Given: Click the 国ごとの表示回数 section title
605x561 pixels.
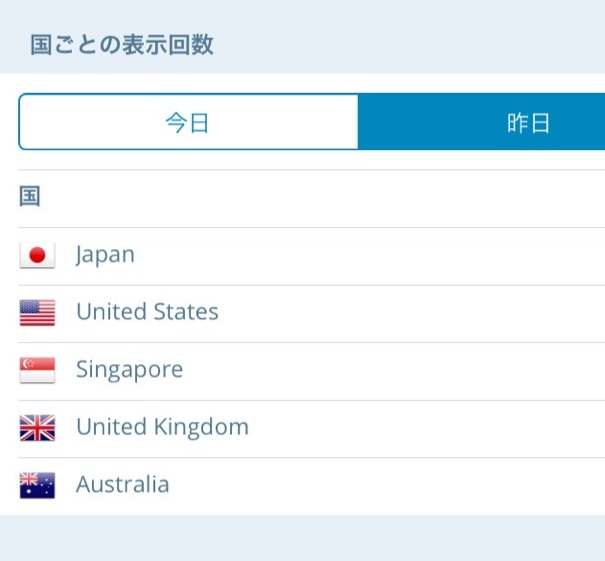Looking at the screenshot, I should point(121,45).
